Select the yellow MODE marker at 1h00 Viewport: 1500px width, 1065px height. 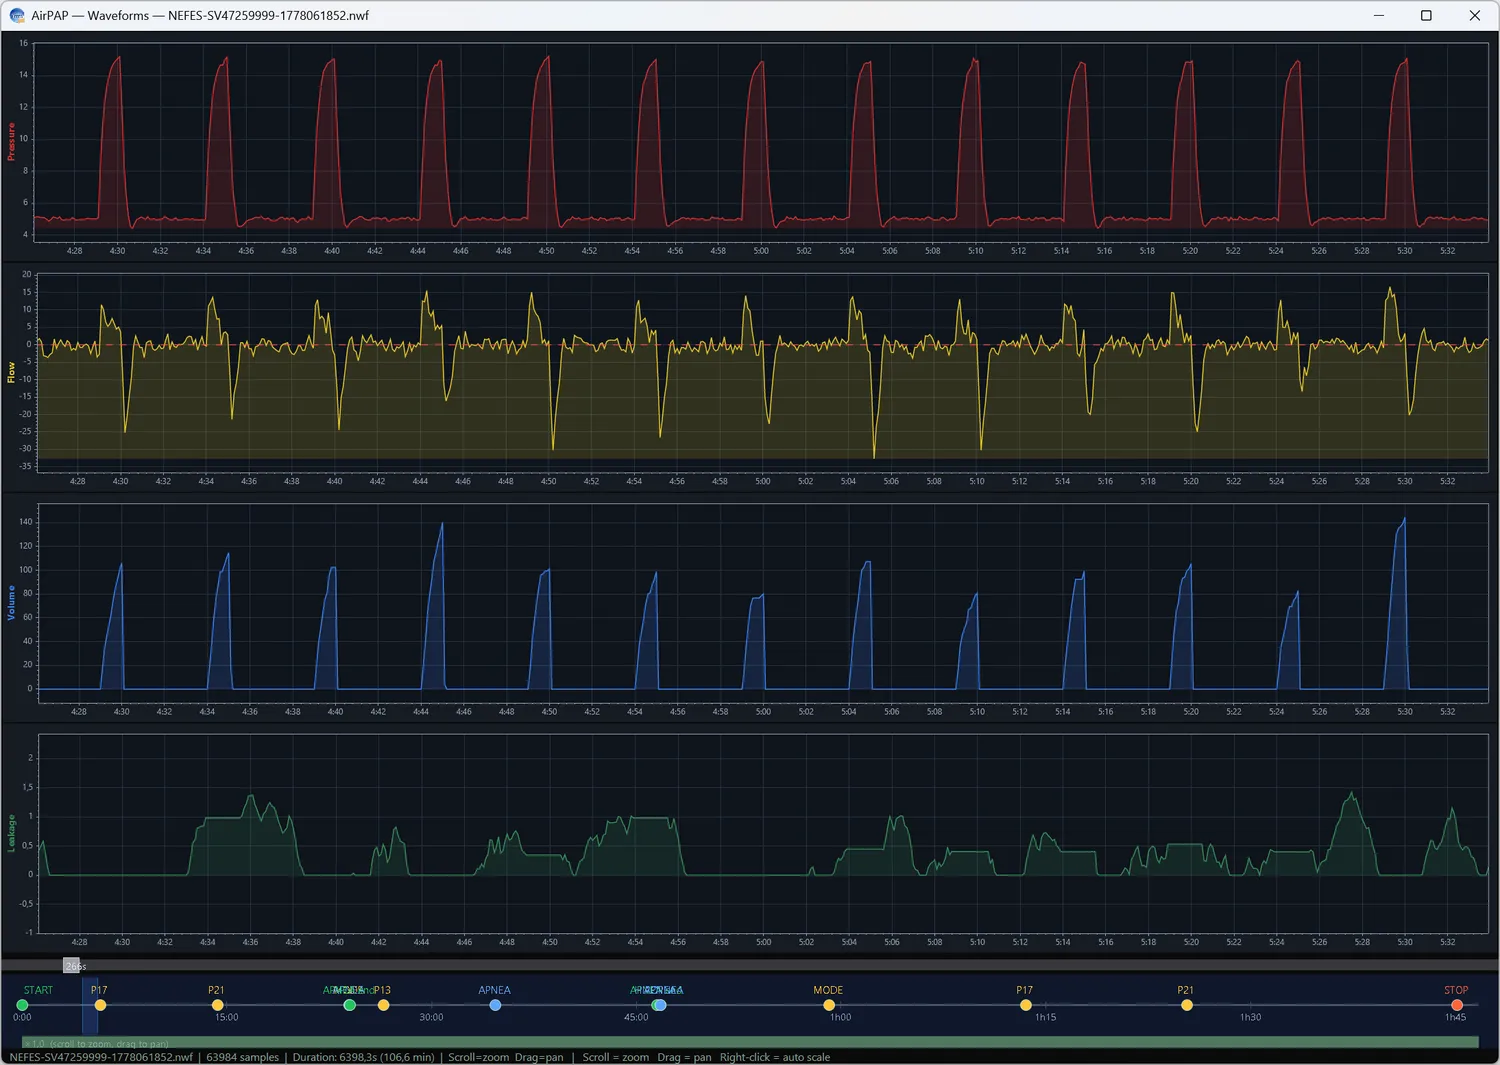click(829, 1005)
